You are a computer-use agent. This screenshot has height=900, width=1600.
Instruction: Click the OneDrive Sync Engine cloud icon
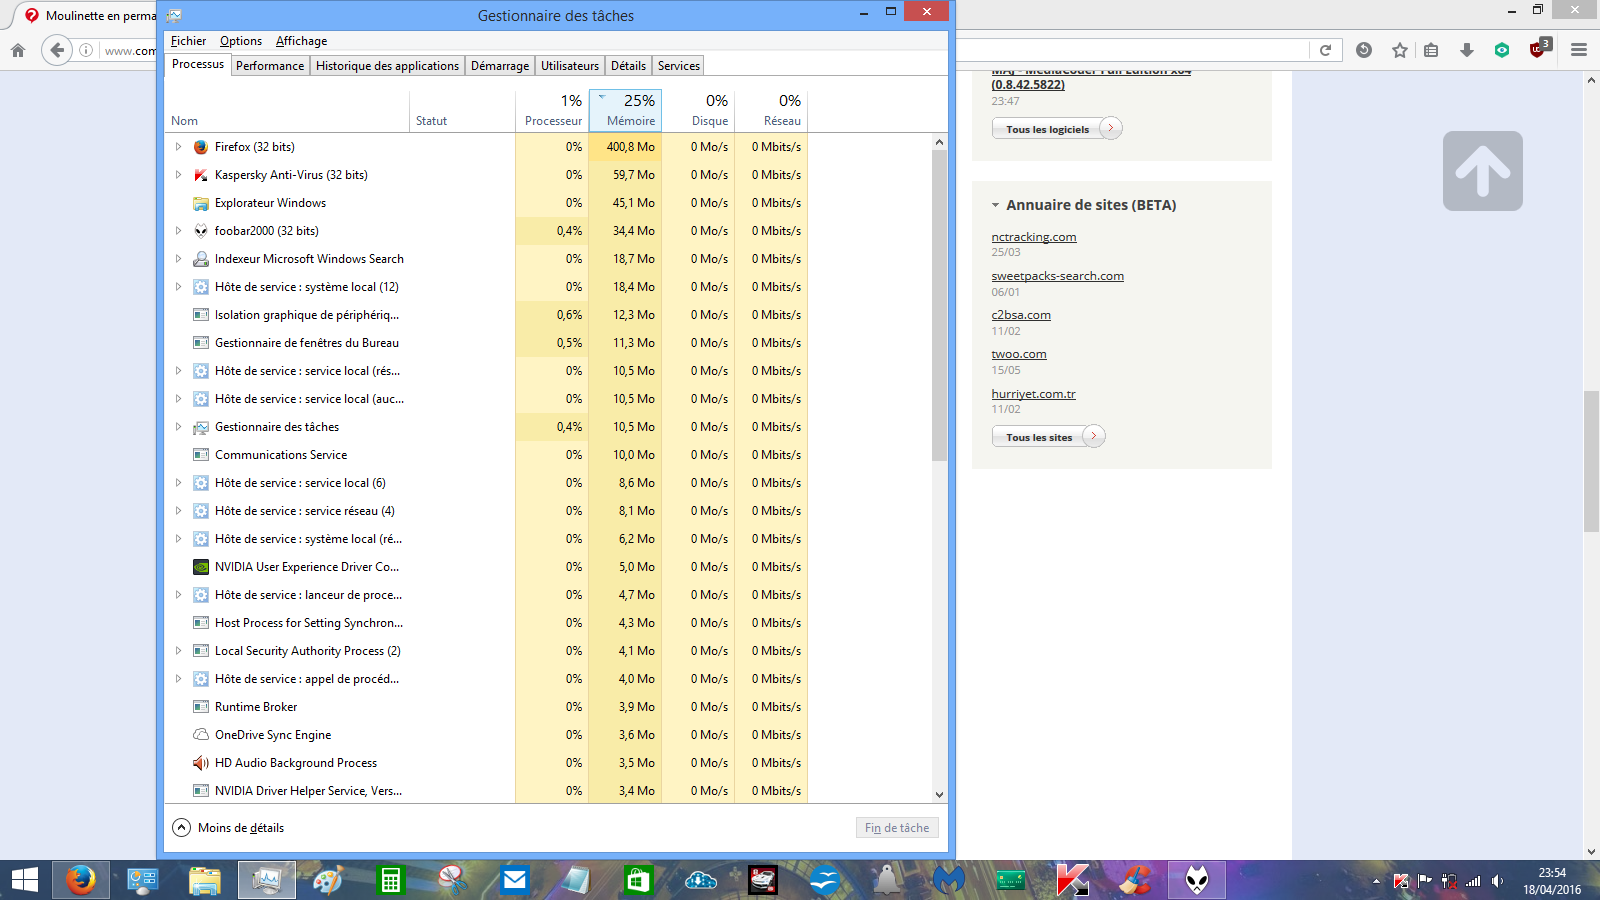[x=201, y=735]
